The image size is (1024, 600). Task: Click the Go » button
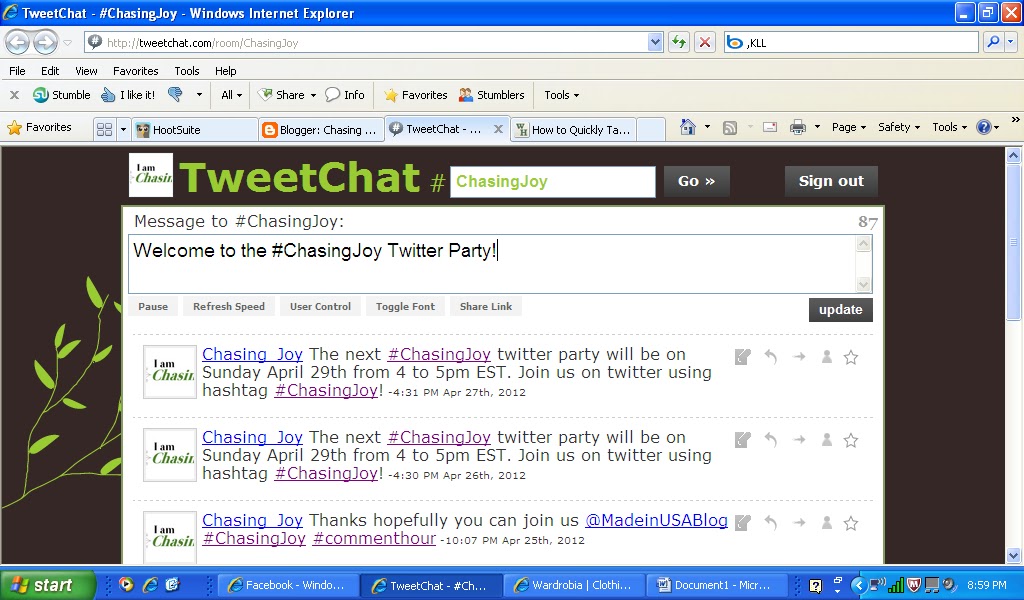click(696, 181)
